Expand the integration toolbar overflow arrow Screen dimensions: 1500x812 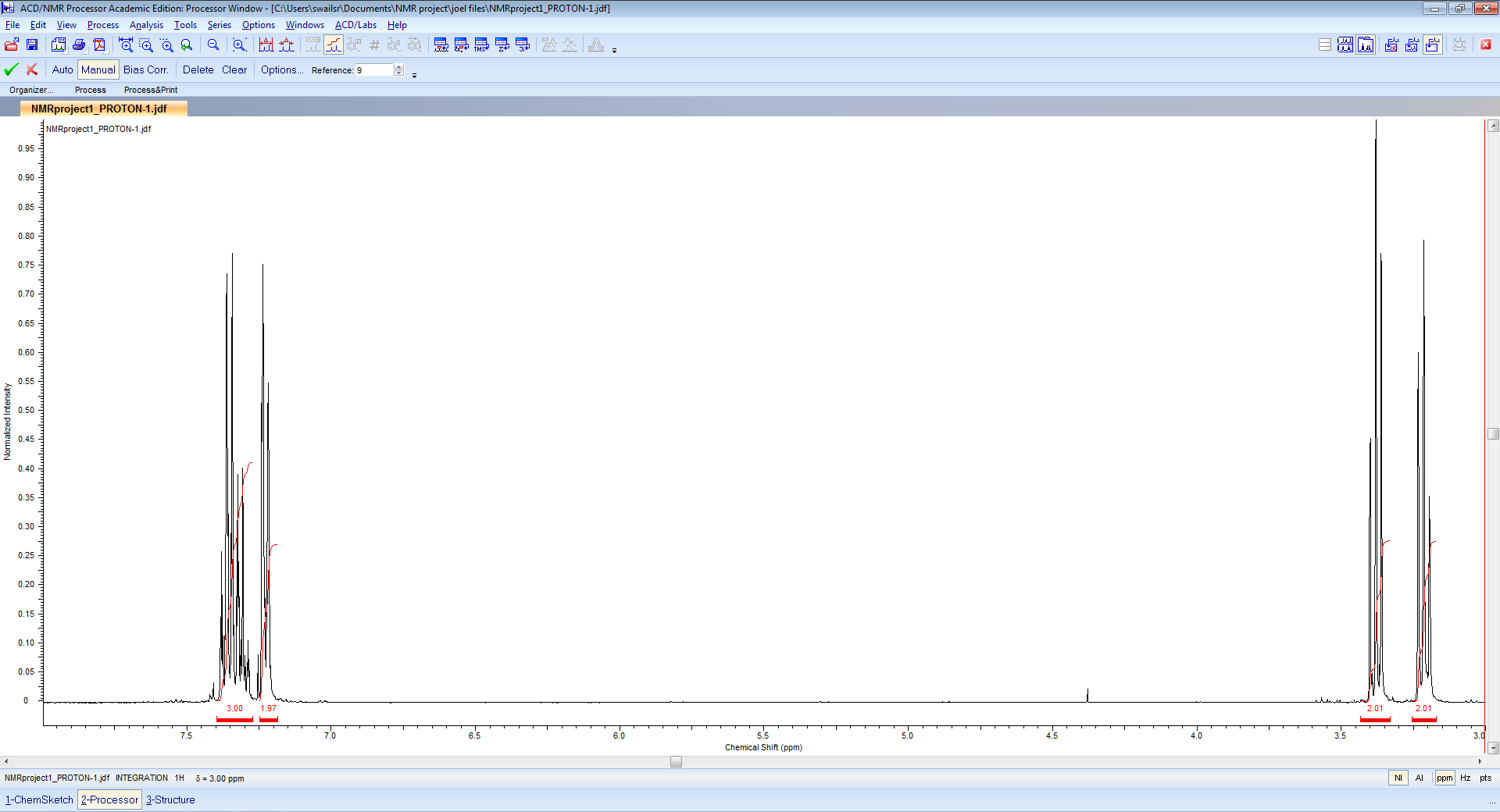(x=414, y=74)
